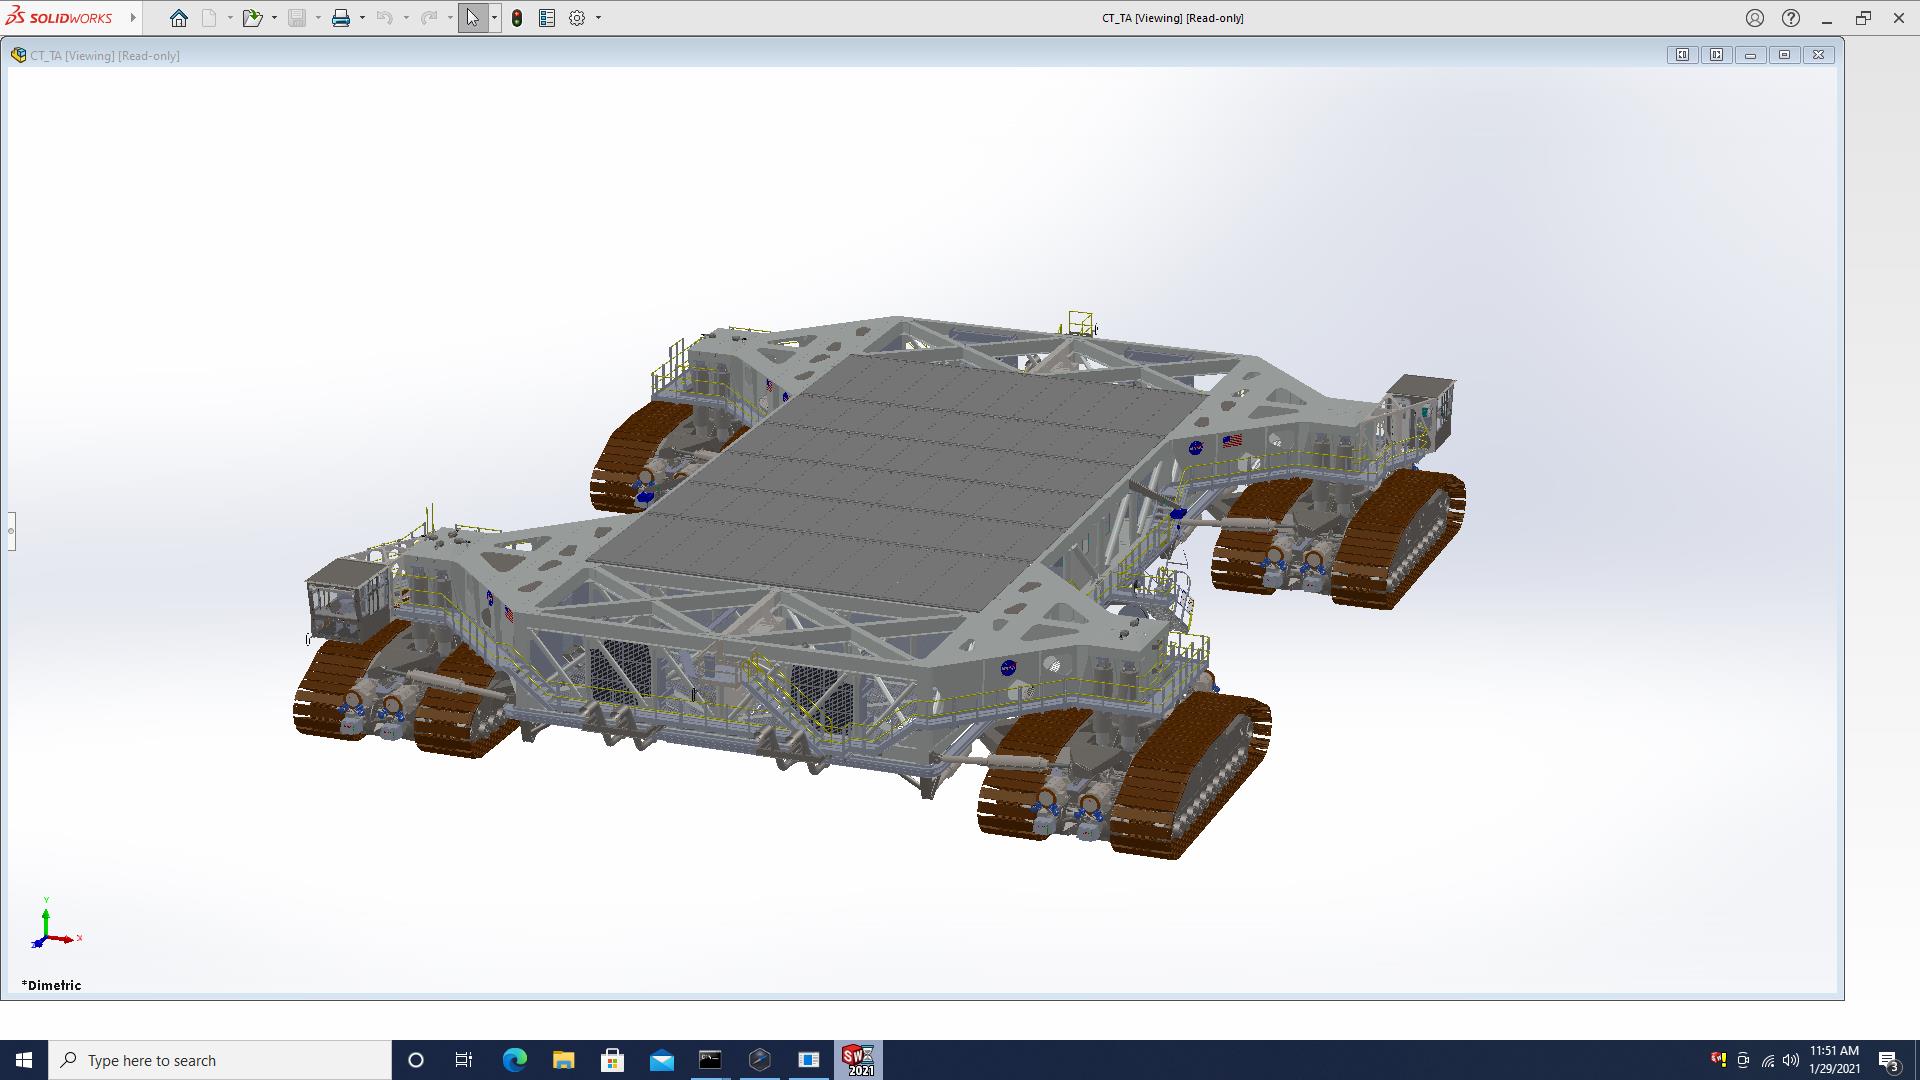Toggle the Select arrow tool
The width and height of the screenshot is (1920, 1080).
(472, 18)
